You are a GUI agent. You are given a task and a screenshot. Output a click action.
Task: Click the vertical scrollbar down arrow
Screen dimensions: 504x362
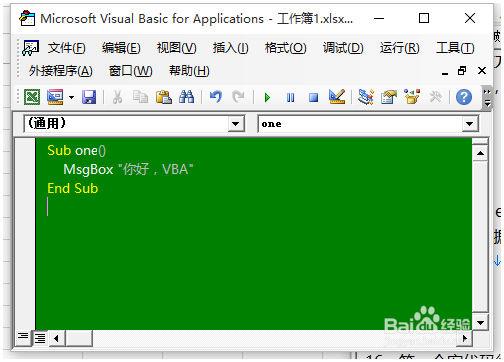pyautogui.click(x=480, y=322)
